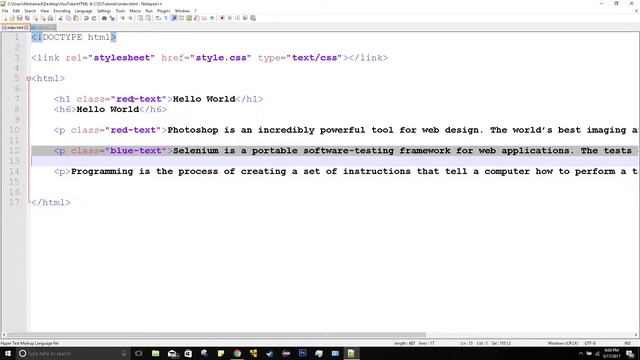Open Google Chrome from the taskbar
640x360 pixels.
tap(237, 353)
